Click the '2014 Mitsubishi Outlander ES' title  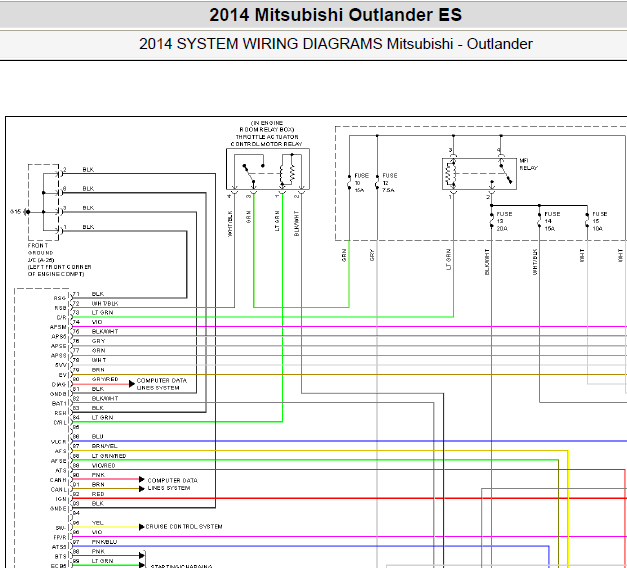point(335,15)
